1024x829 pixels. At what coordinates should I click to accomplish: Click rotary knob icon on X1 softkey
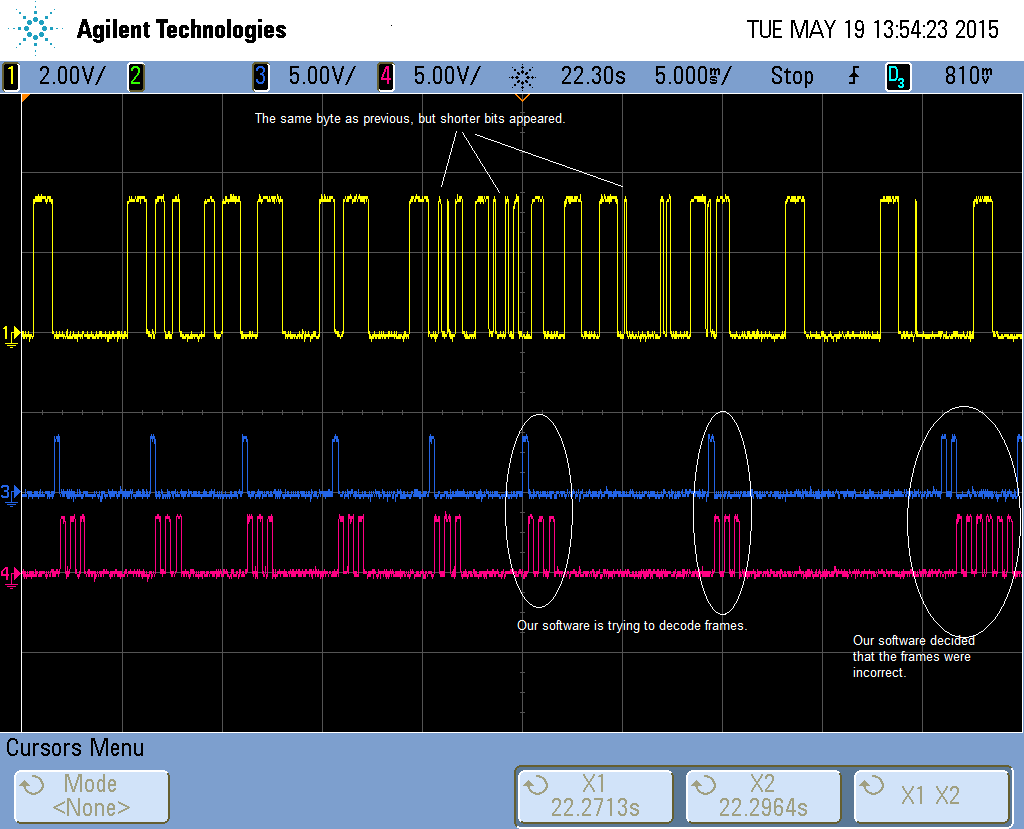(536, 785)
